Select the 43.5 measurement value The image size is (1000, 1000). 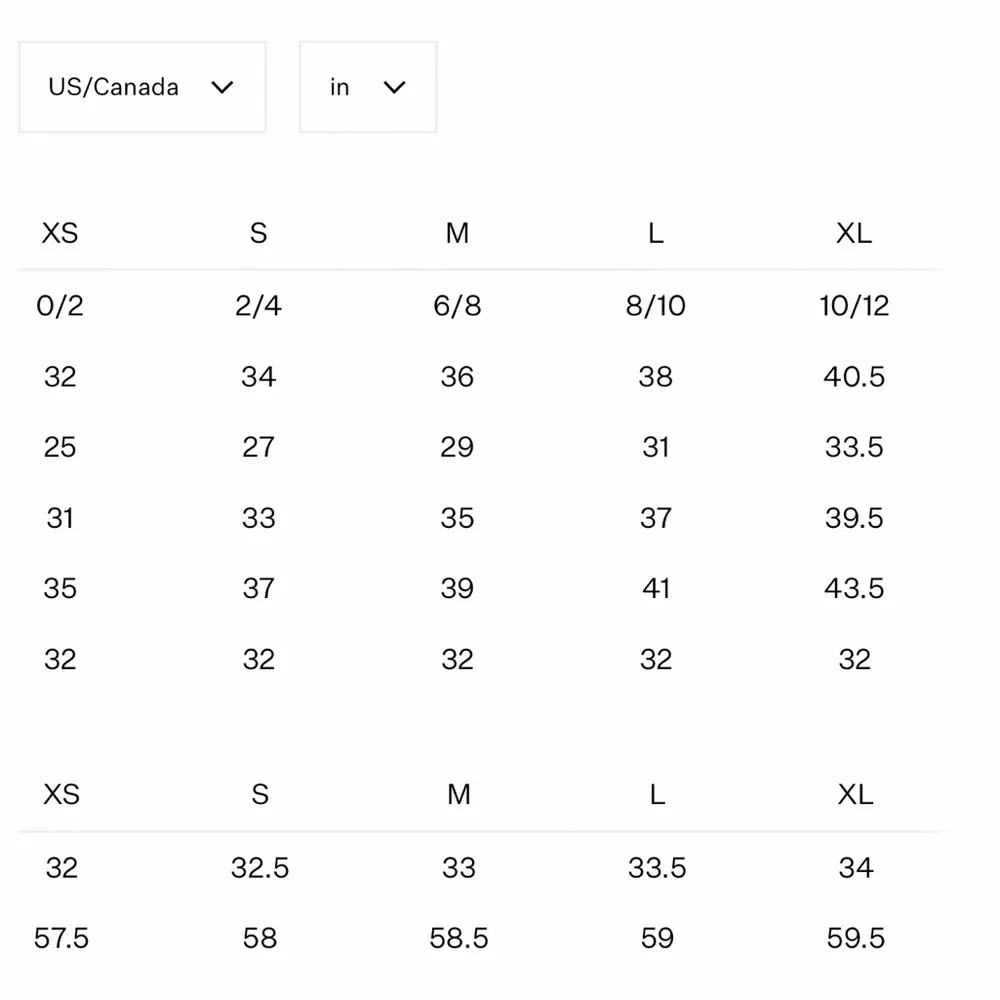tap(854, 588)
